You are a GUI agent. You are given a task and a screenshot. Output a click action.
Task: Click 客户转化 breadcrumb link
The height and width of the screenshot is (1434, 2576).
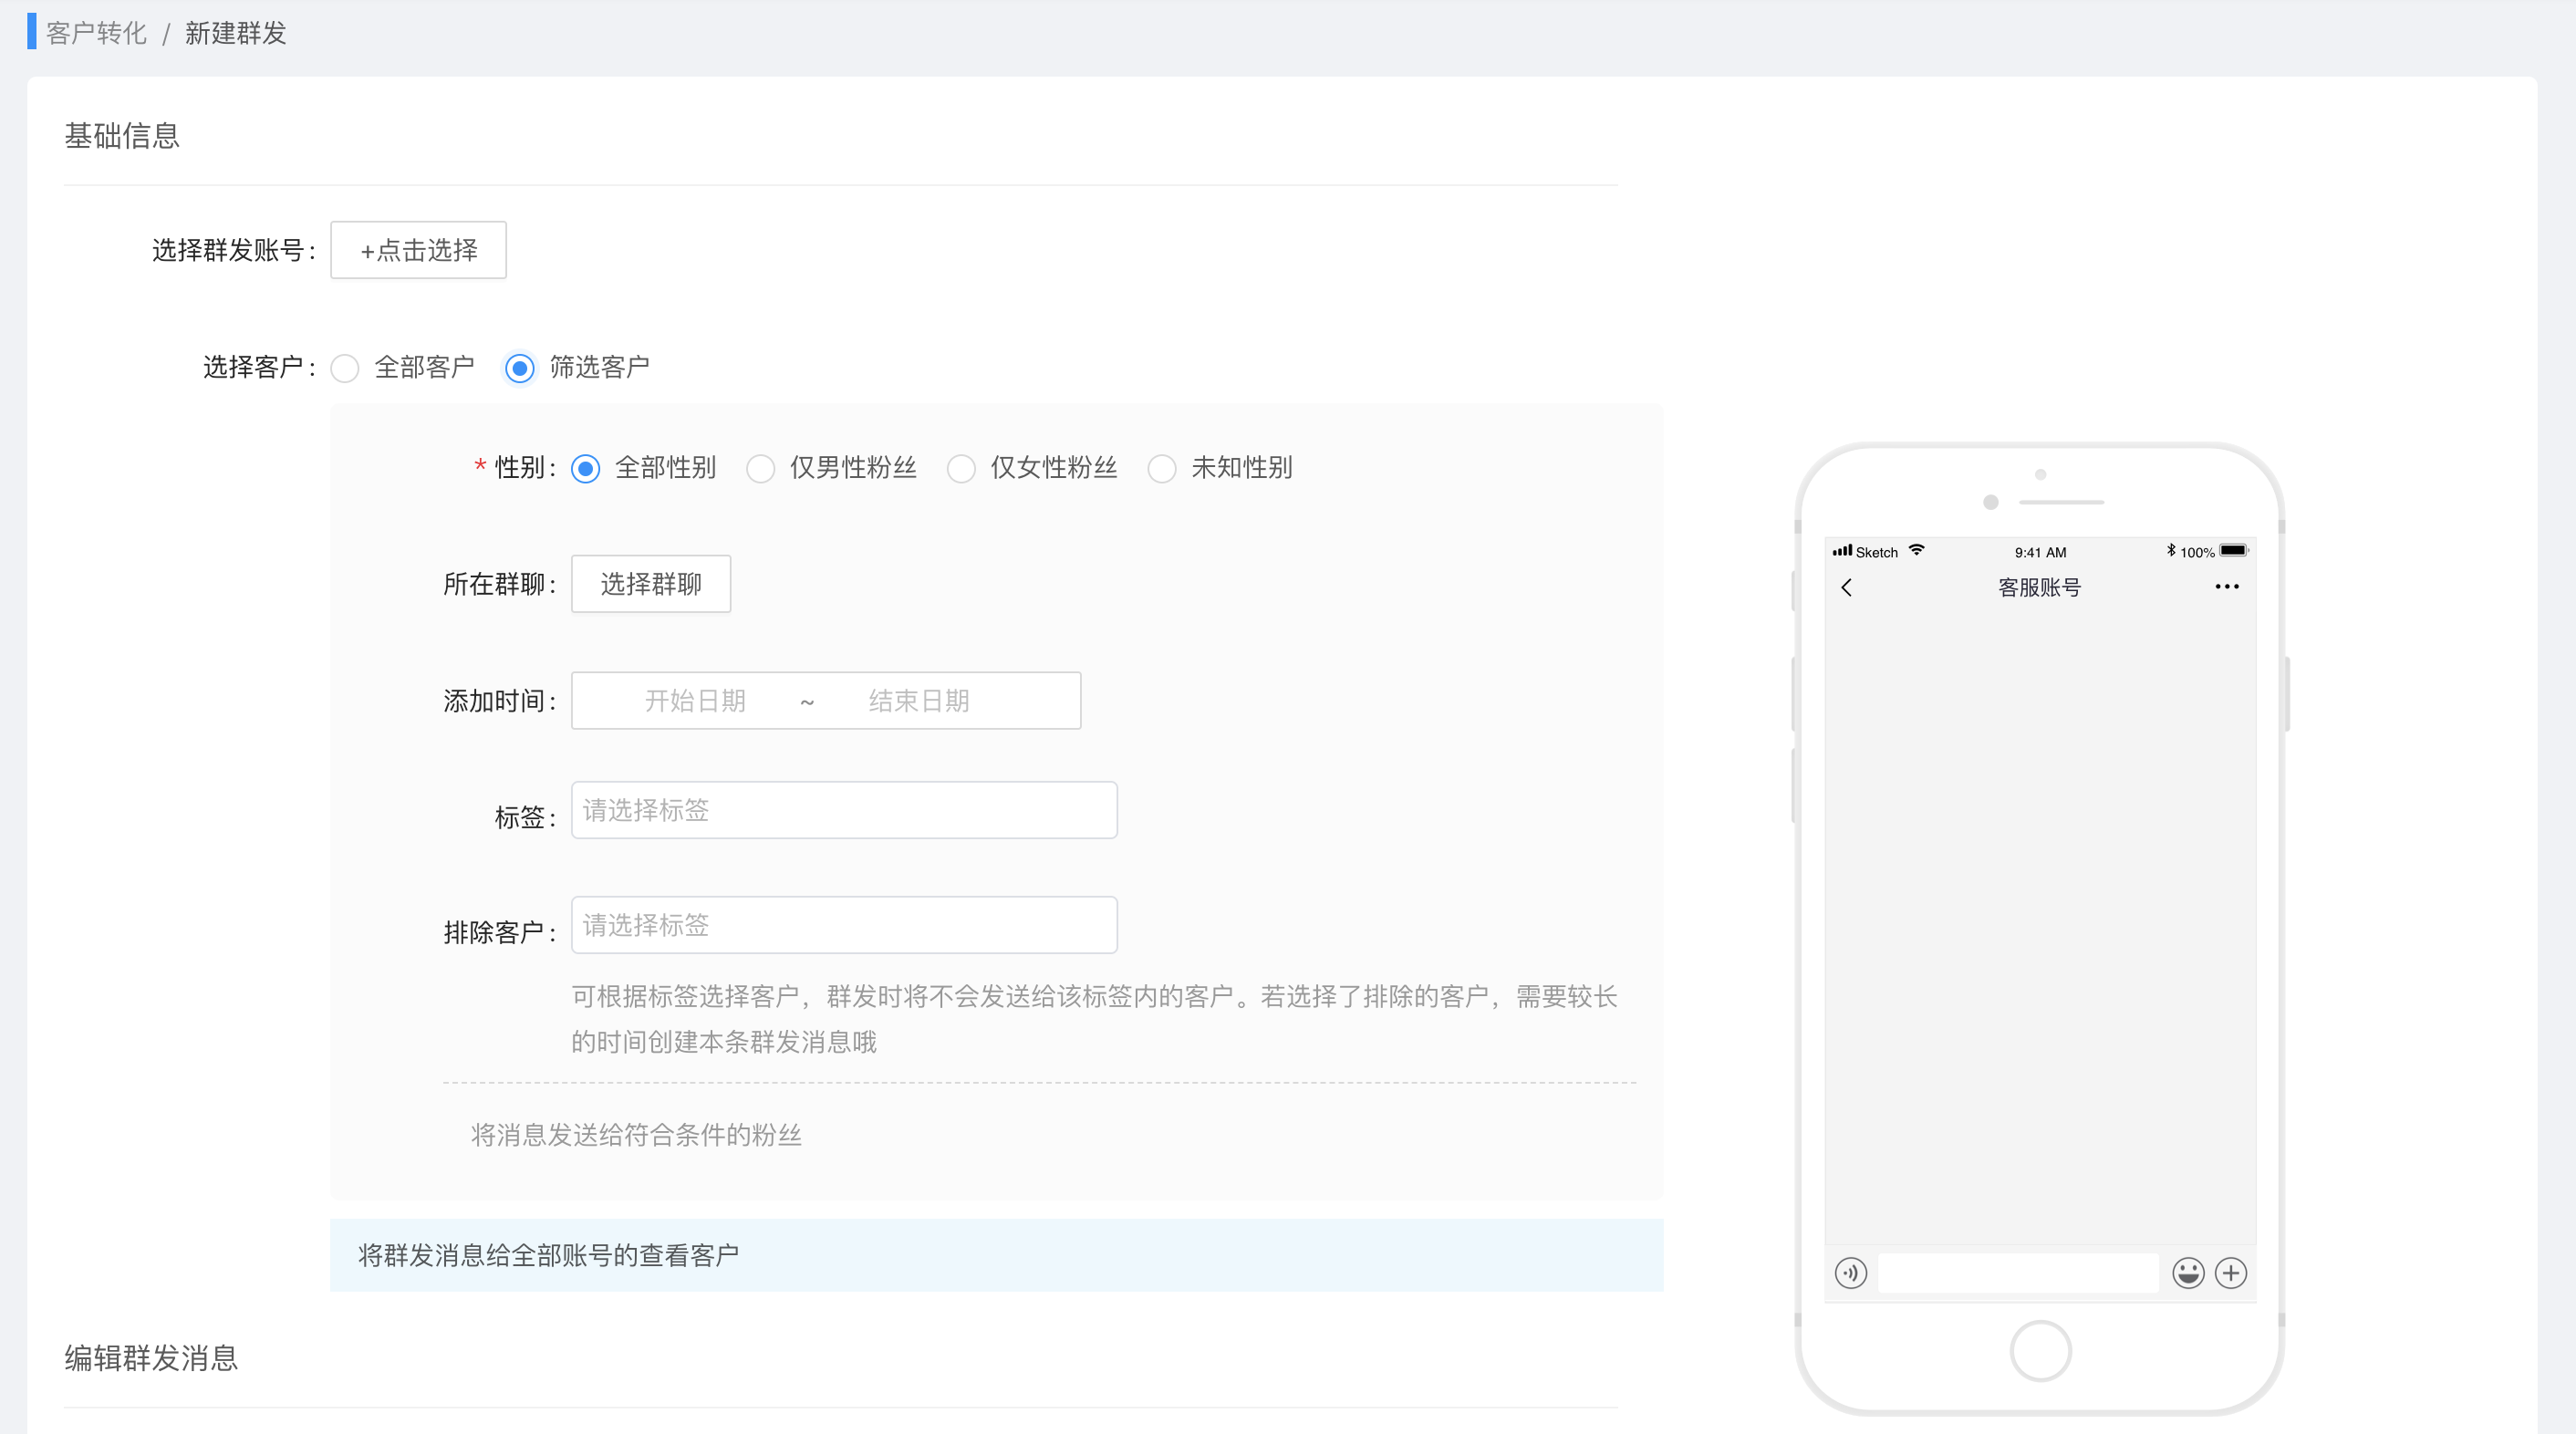point(96,33)
